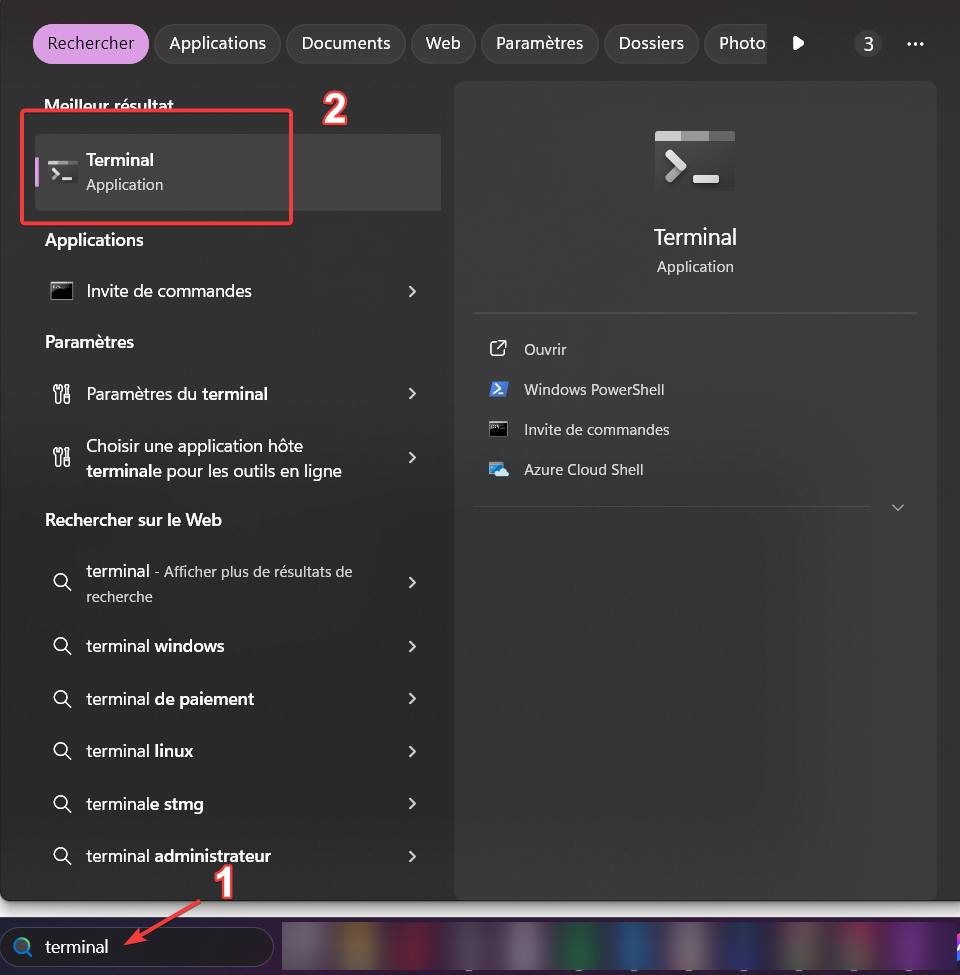960x975 pixels.
Task: Click the taskbar search field containing terminal
Action: [x=137, y=946]
